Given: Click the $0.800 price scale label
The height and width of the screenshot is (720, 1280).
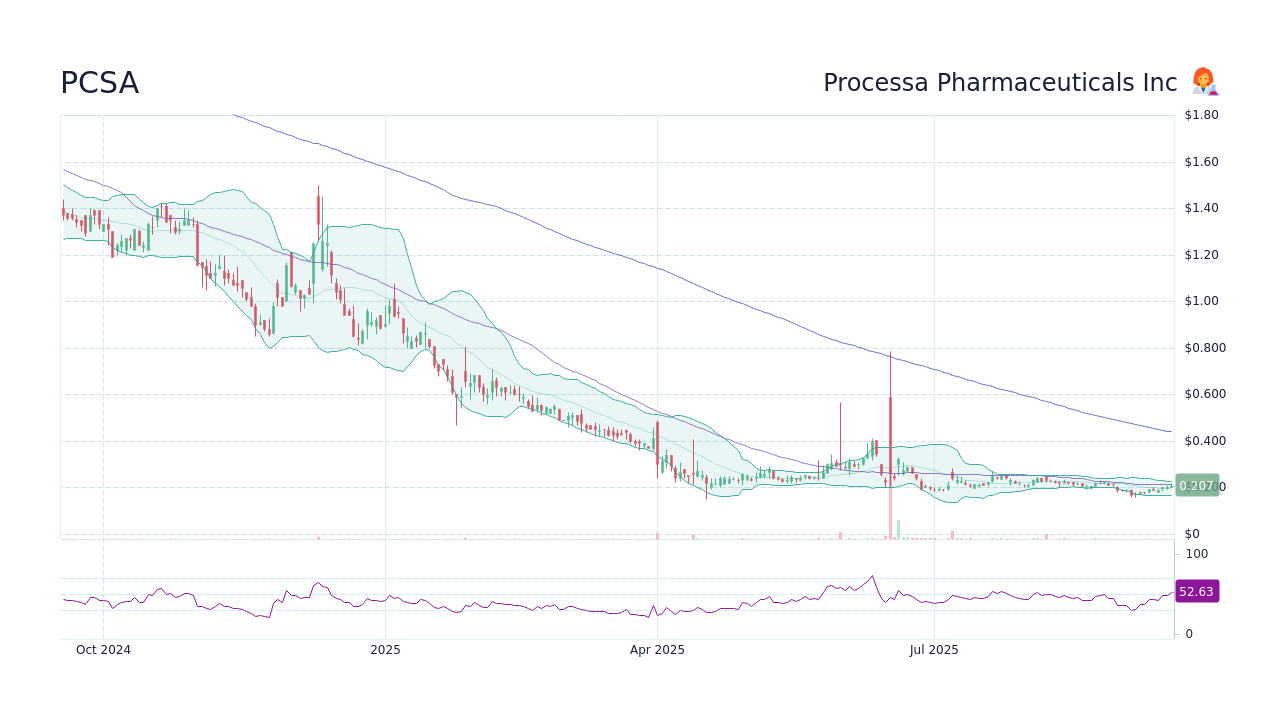Looking at the screenshot, I should [1204, 347].
